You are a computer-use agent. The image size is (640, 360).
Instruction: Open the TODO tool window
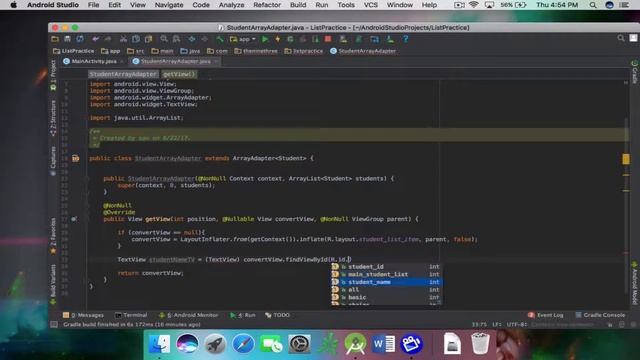coord(278,315)
